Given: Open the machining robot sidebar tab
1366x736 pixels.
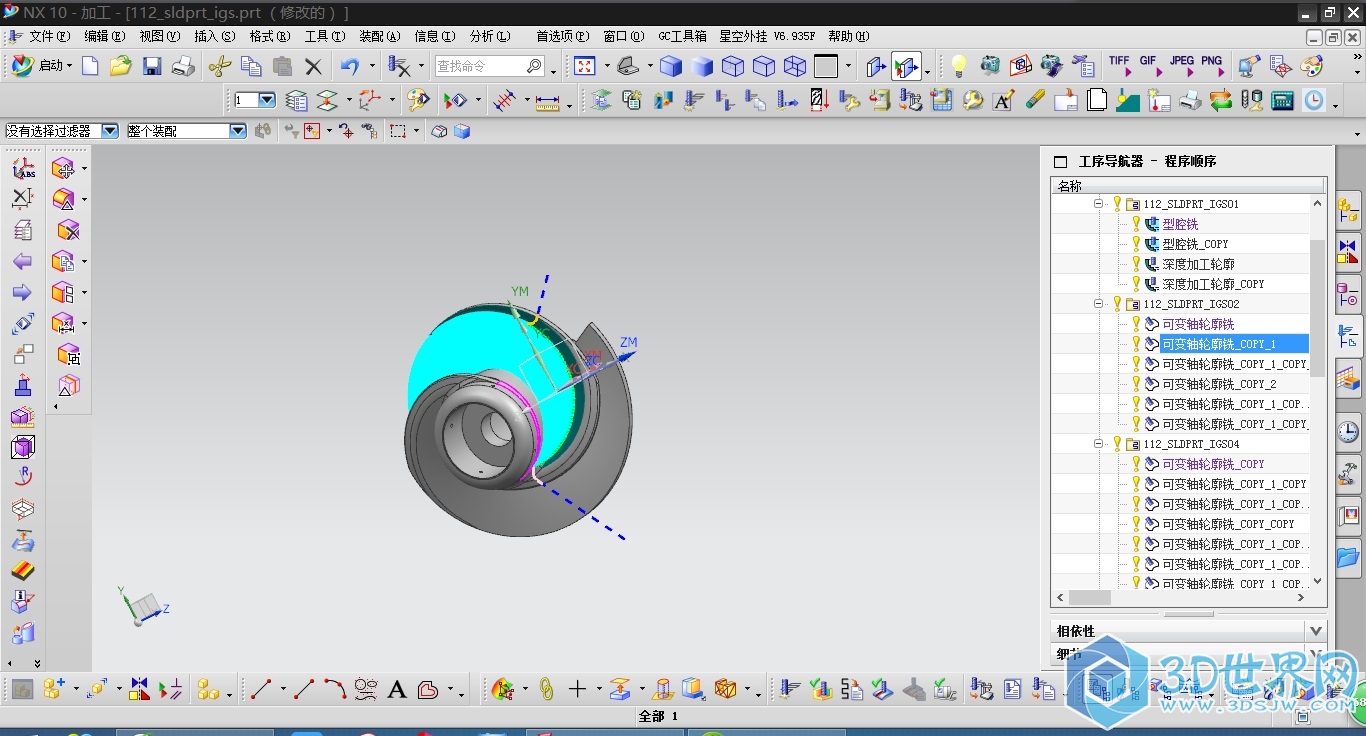Looking at the screenshot, I should (x=1349, y=474).
